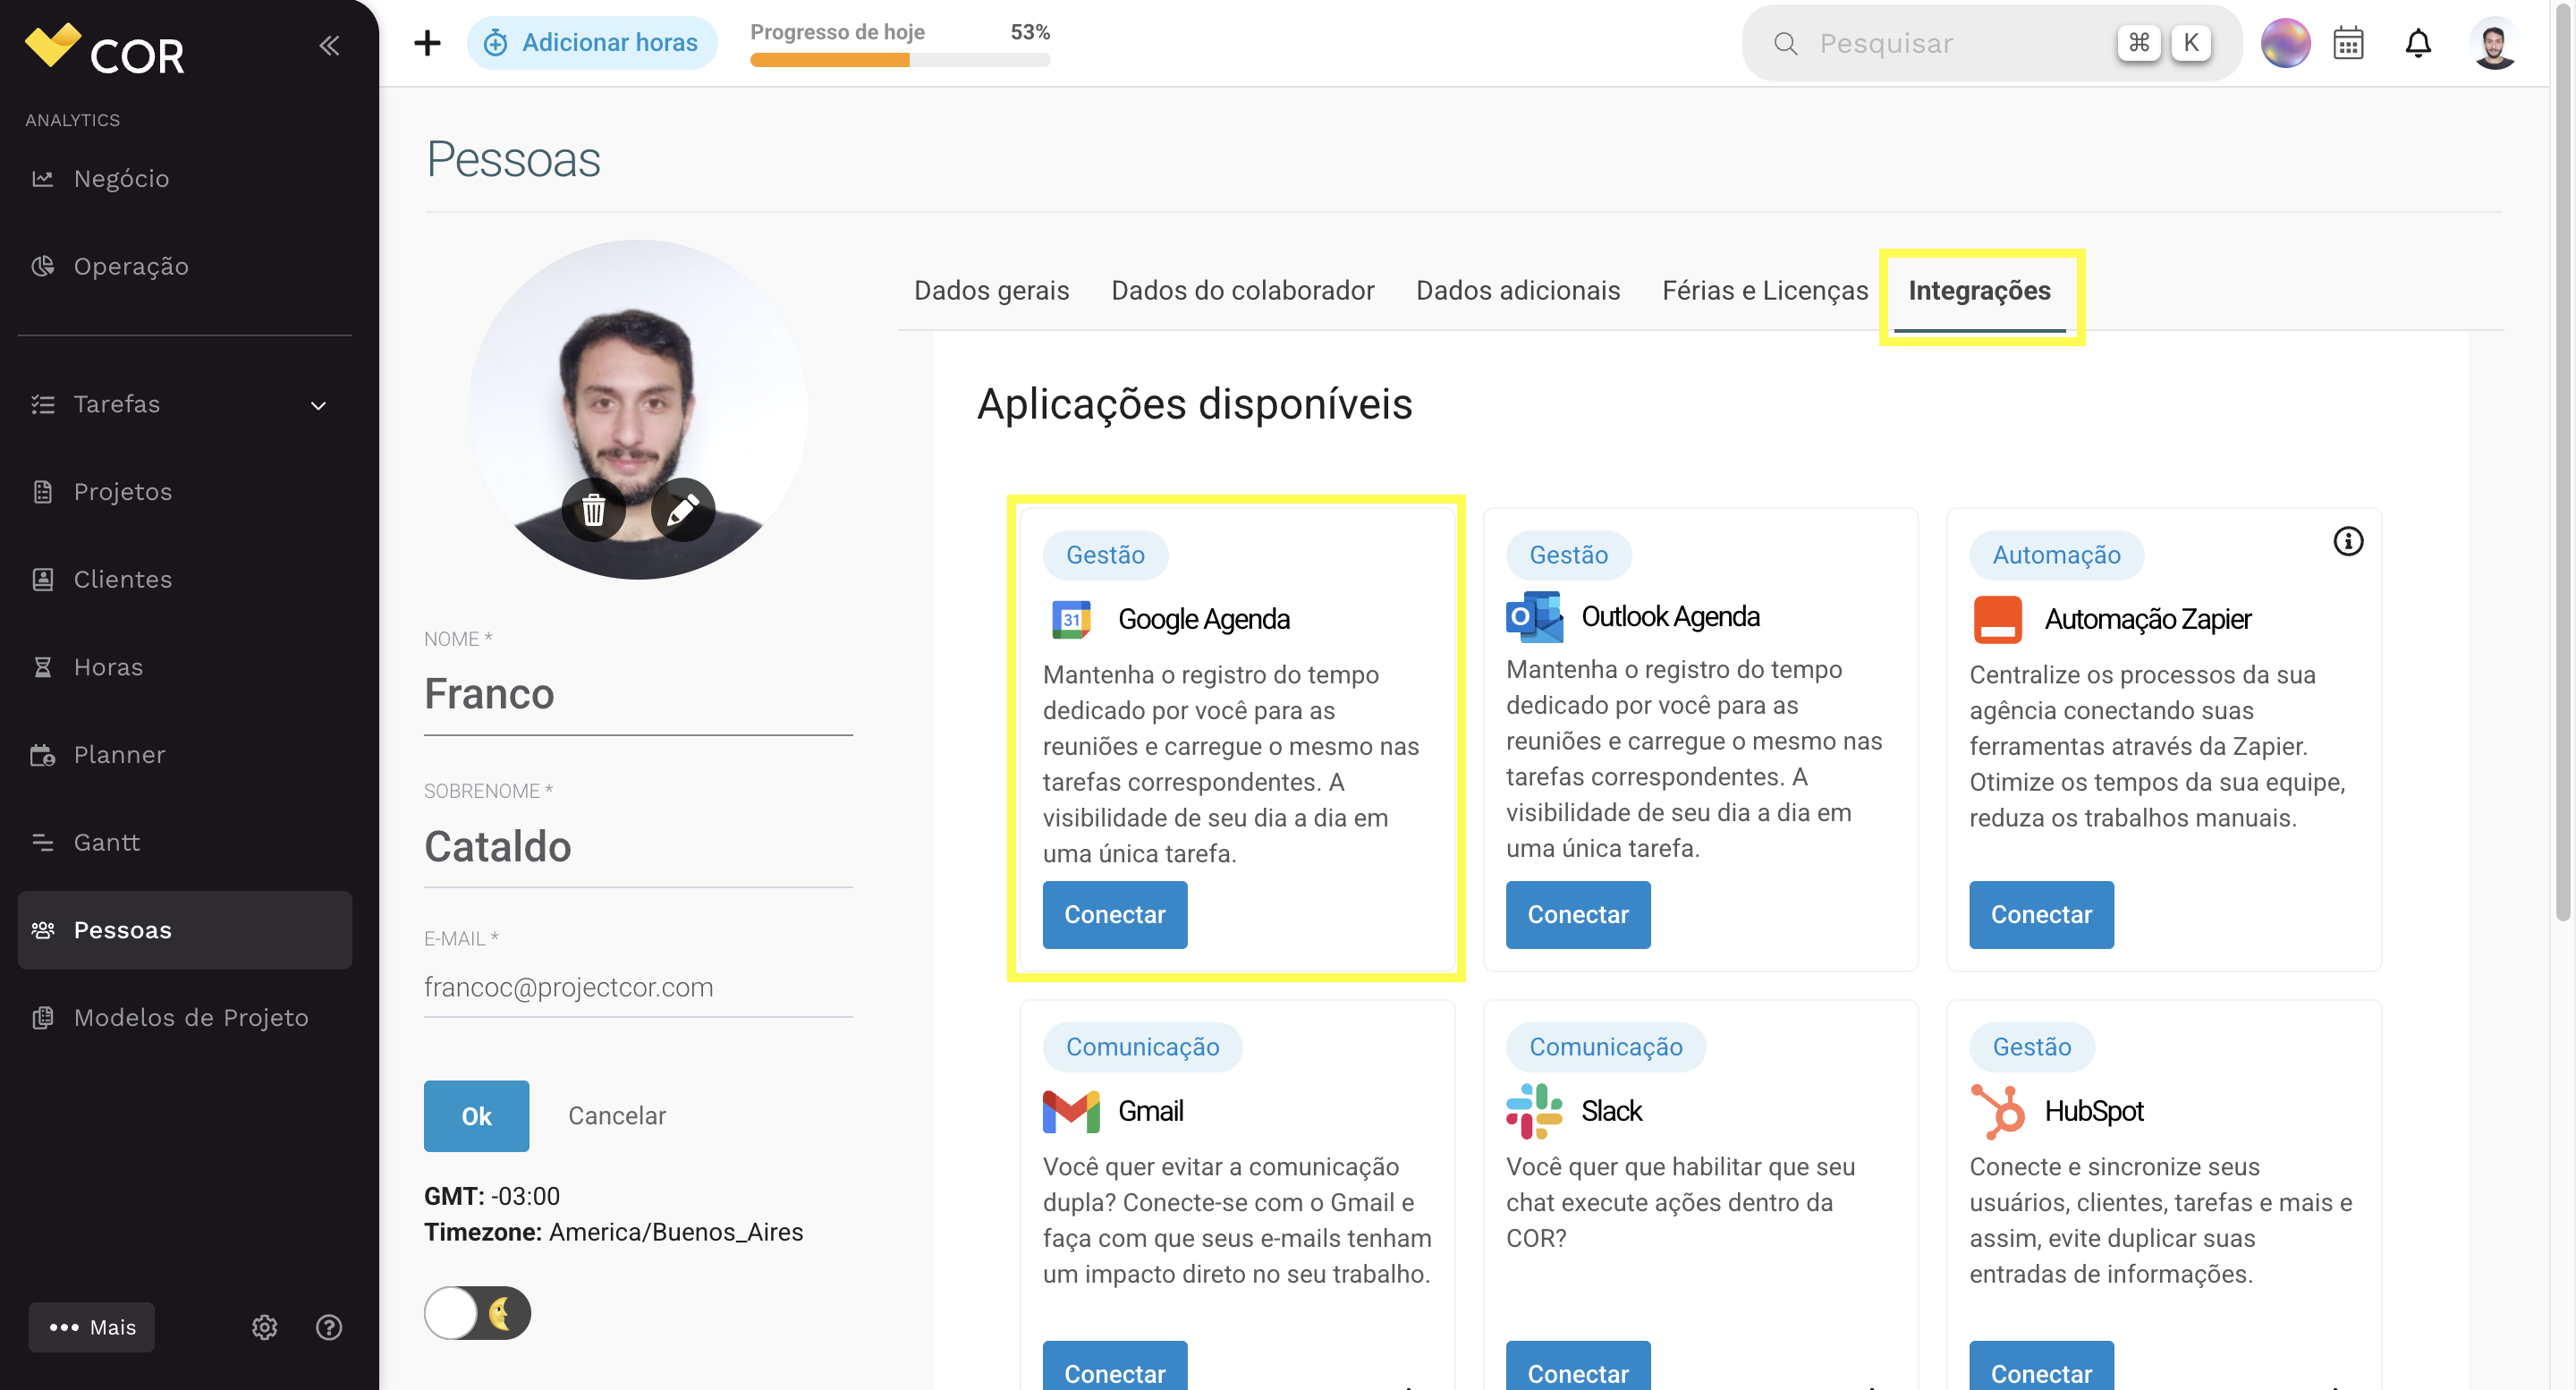The image size is (2576, 1390).
Task: Switch to Férias e Licenças tab
Action: pos(1765,290)
